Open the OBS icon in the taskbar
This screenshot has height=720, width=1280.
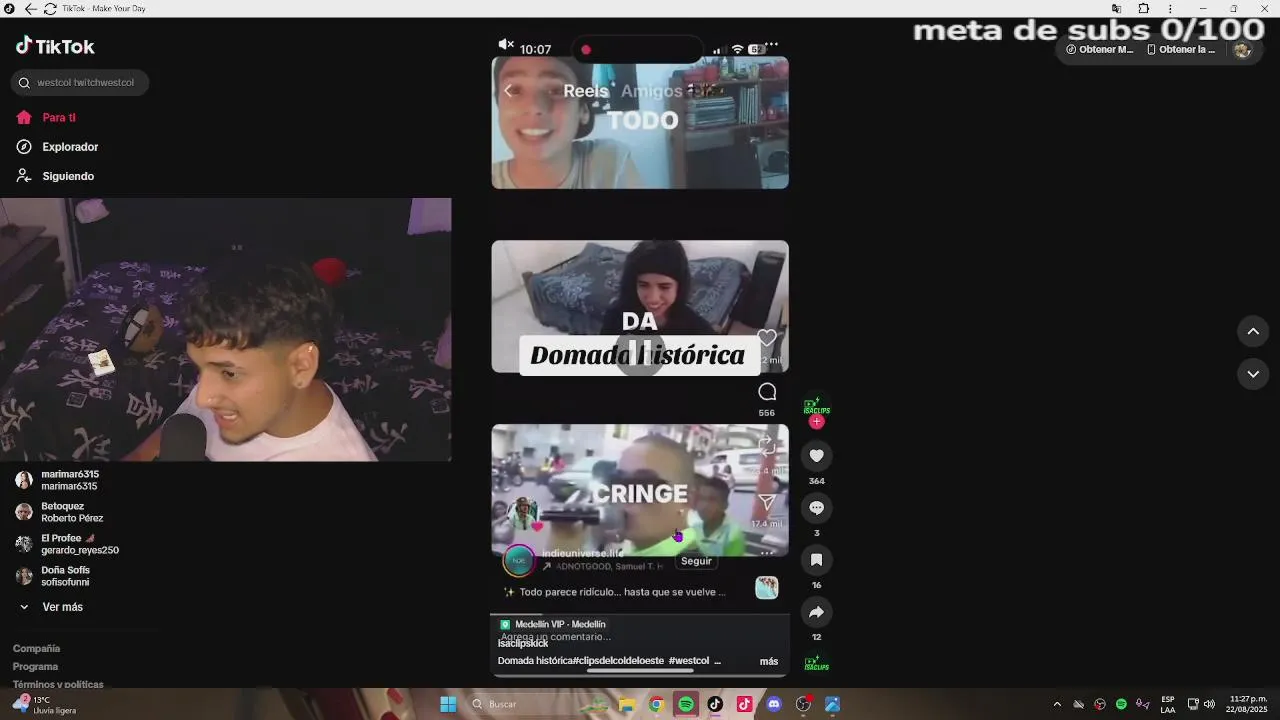803,704
